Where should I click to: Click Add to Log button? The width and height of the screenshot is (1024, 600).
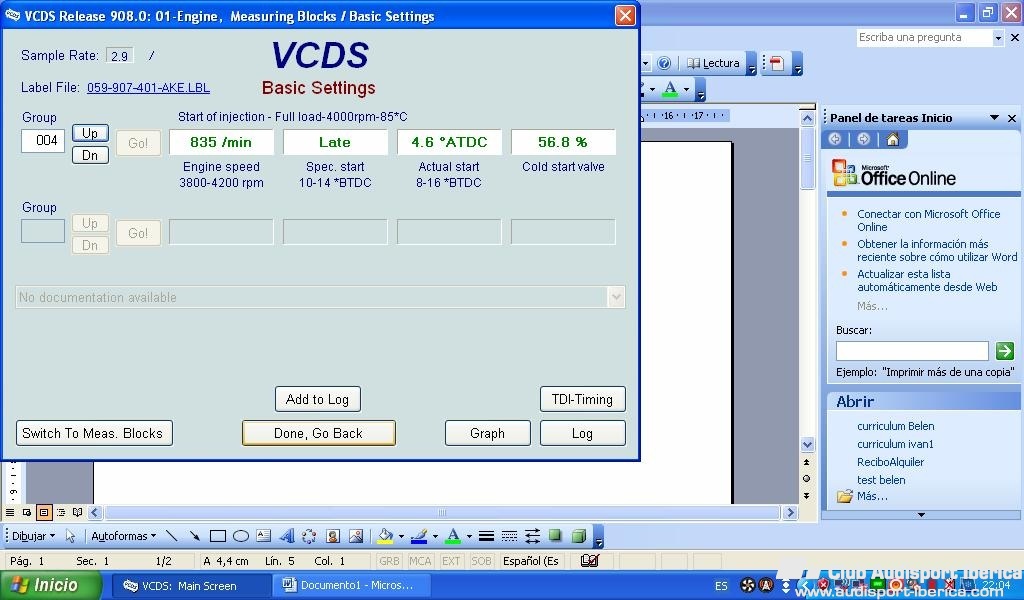[x=317, y=400]
